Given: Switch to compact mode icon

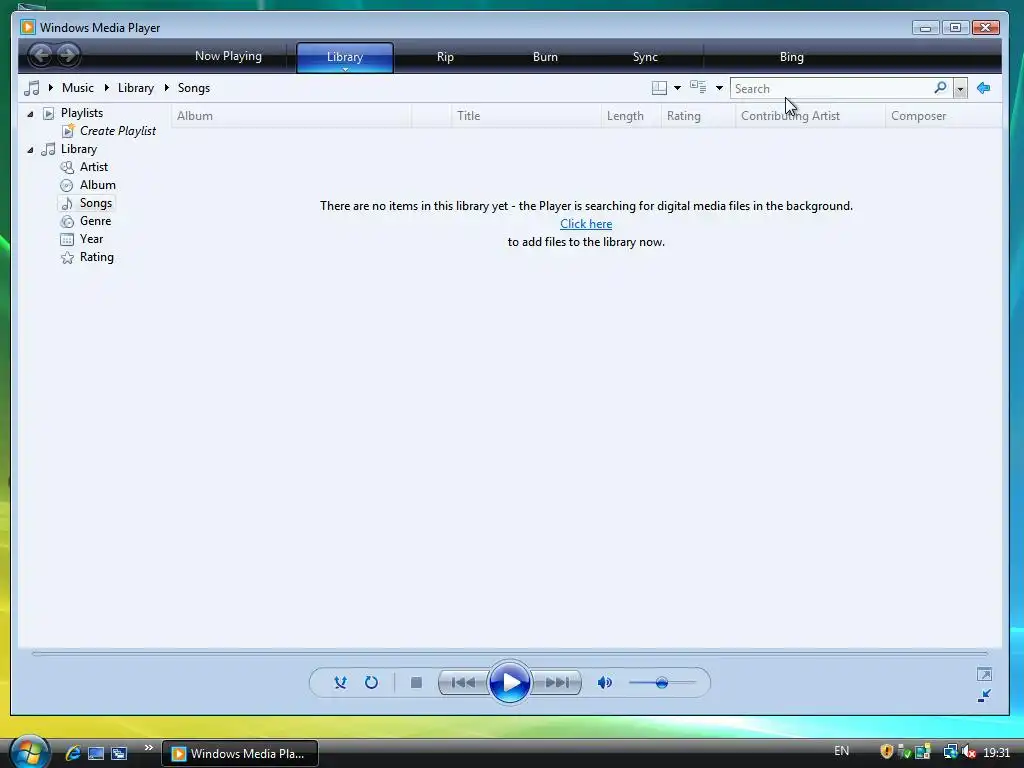Looking at the screenshot, I should point(984,696).
